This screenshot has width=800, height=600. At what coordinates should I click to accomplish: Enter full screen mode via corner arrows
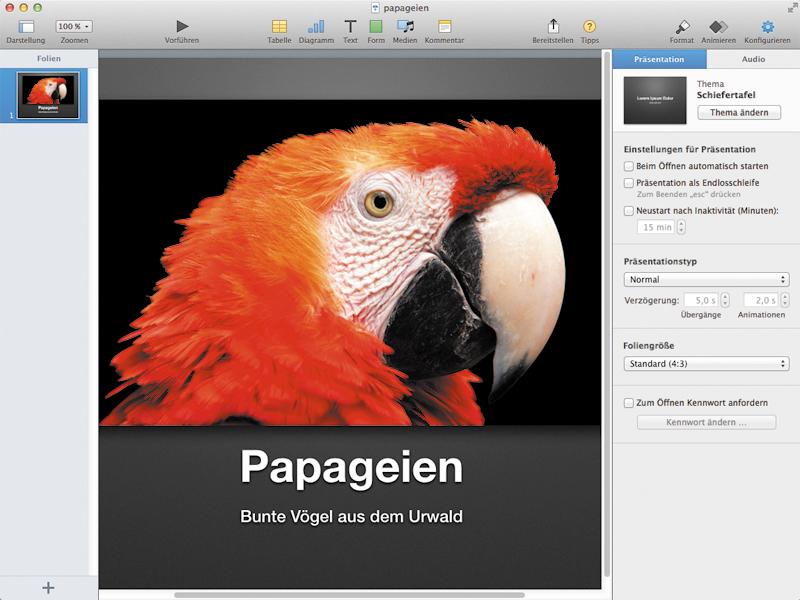tap(792, 7)
